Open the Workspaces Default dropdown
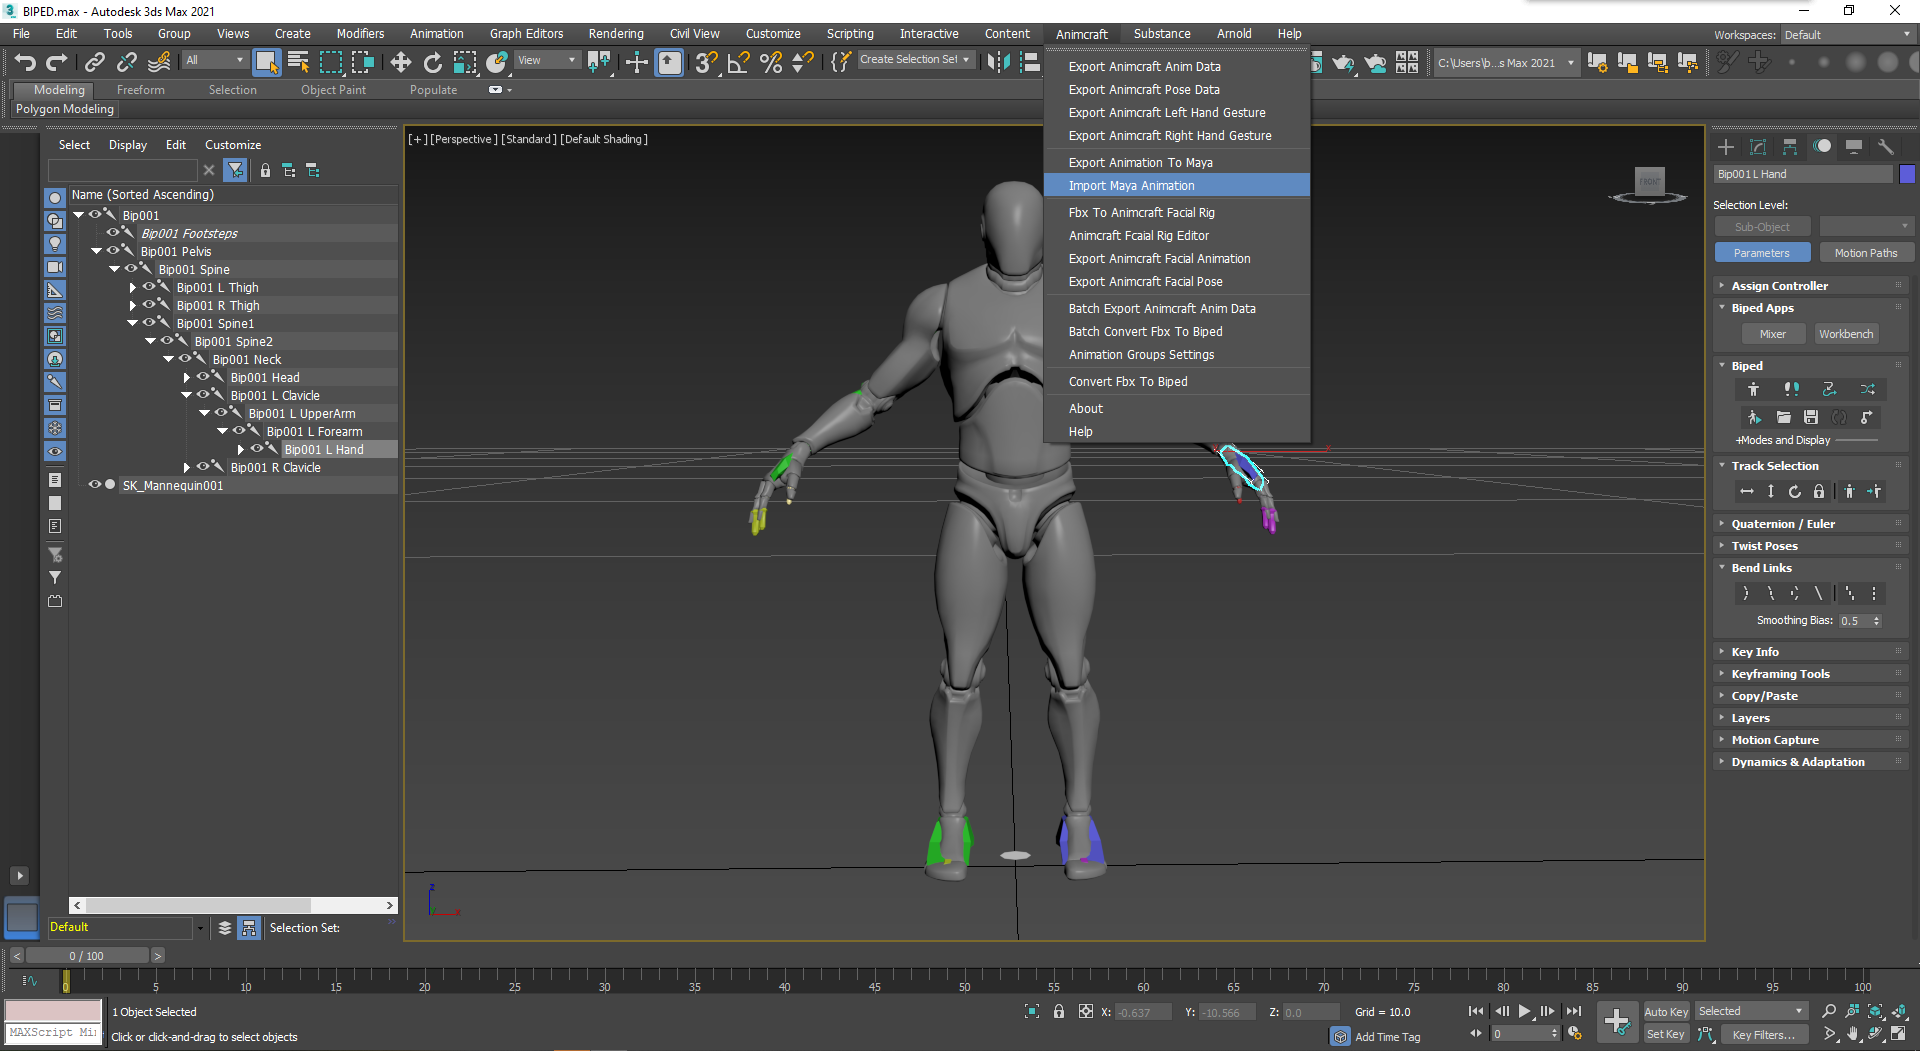The image size is (1920, 1051). [1848, 35]
